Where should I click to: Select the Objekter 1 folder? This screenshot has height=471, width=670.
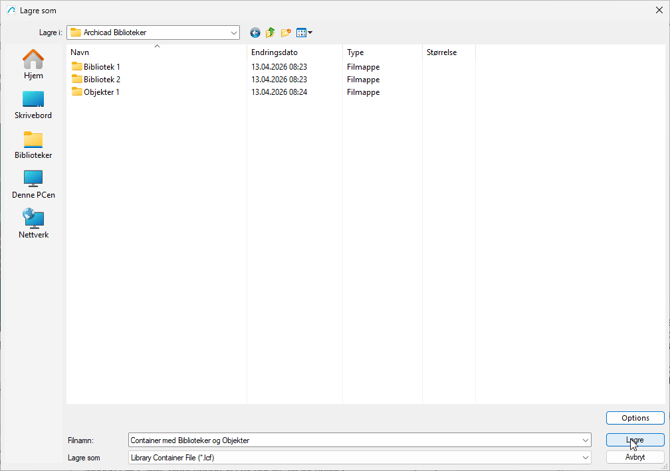[101, 92]
